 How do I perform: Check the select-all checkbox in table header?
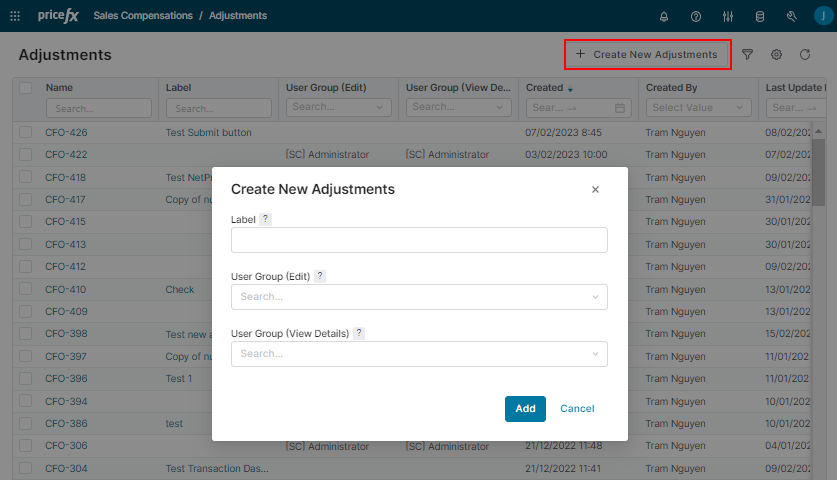[x=26, y=88]
